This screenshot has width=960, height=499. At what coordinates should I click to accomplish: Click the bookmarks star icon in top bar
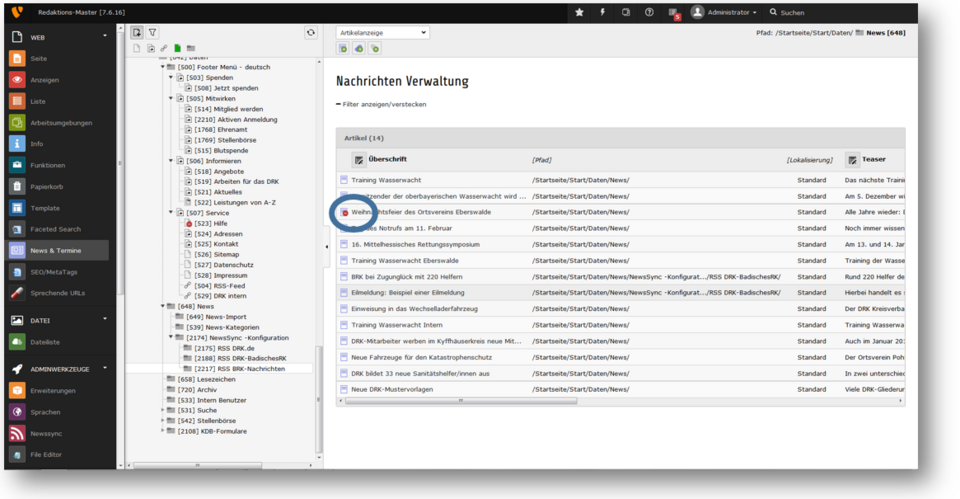[x=579, y=12]
